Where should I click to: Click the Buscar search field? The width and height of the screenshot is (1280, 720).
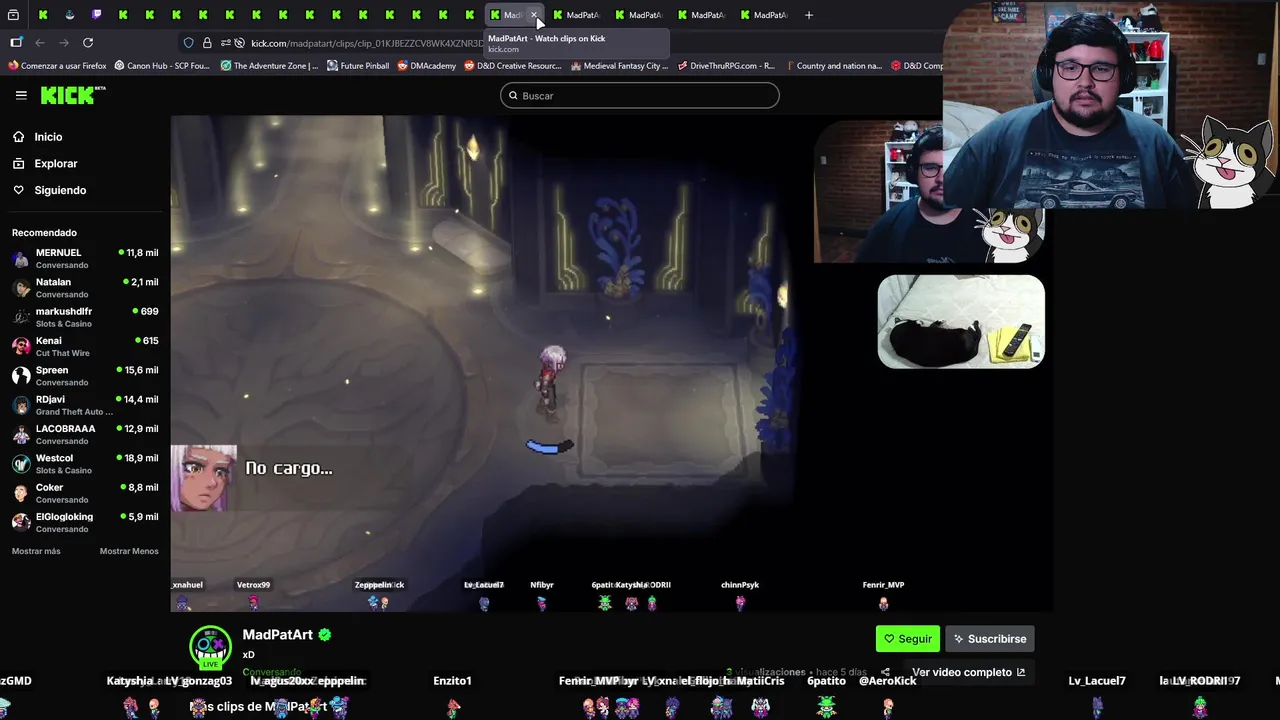640,95
